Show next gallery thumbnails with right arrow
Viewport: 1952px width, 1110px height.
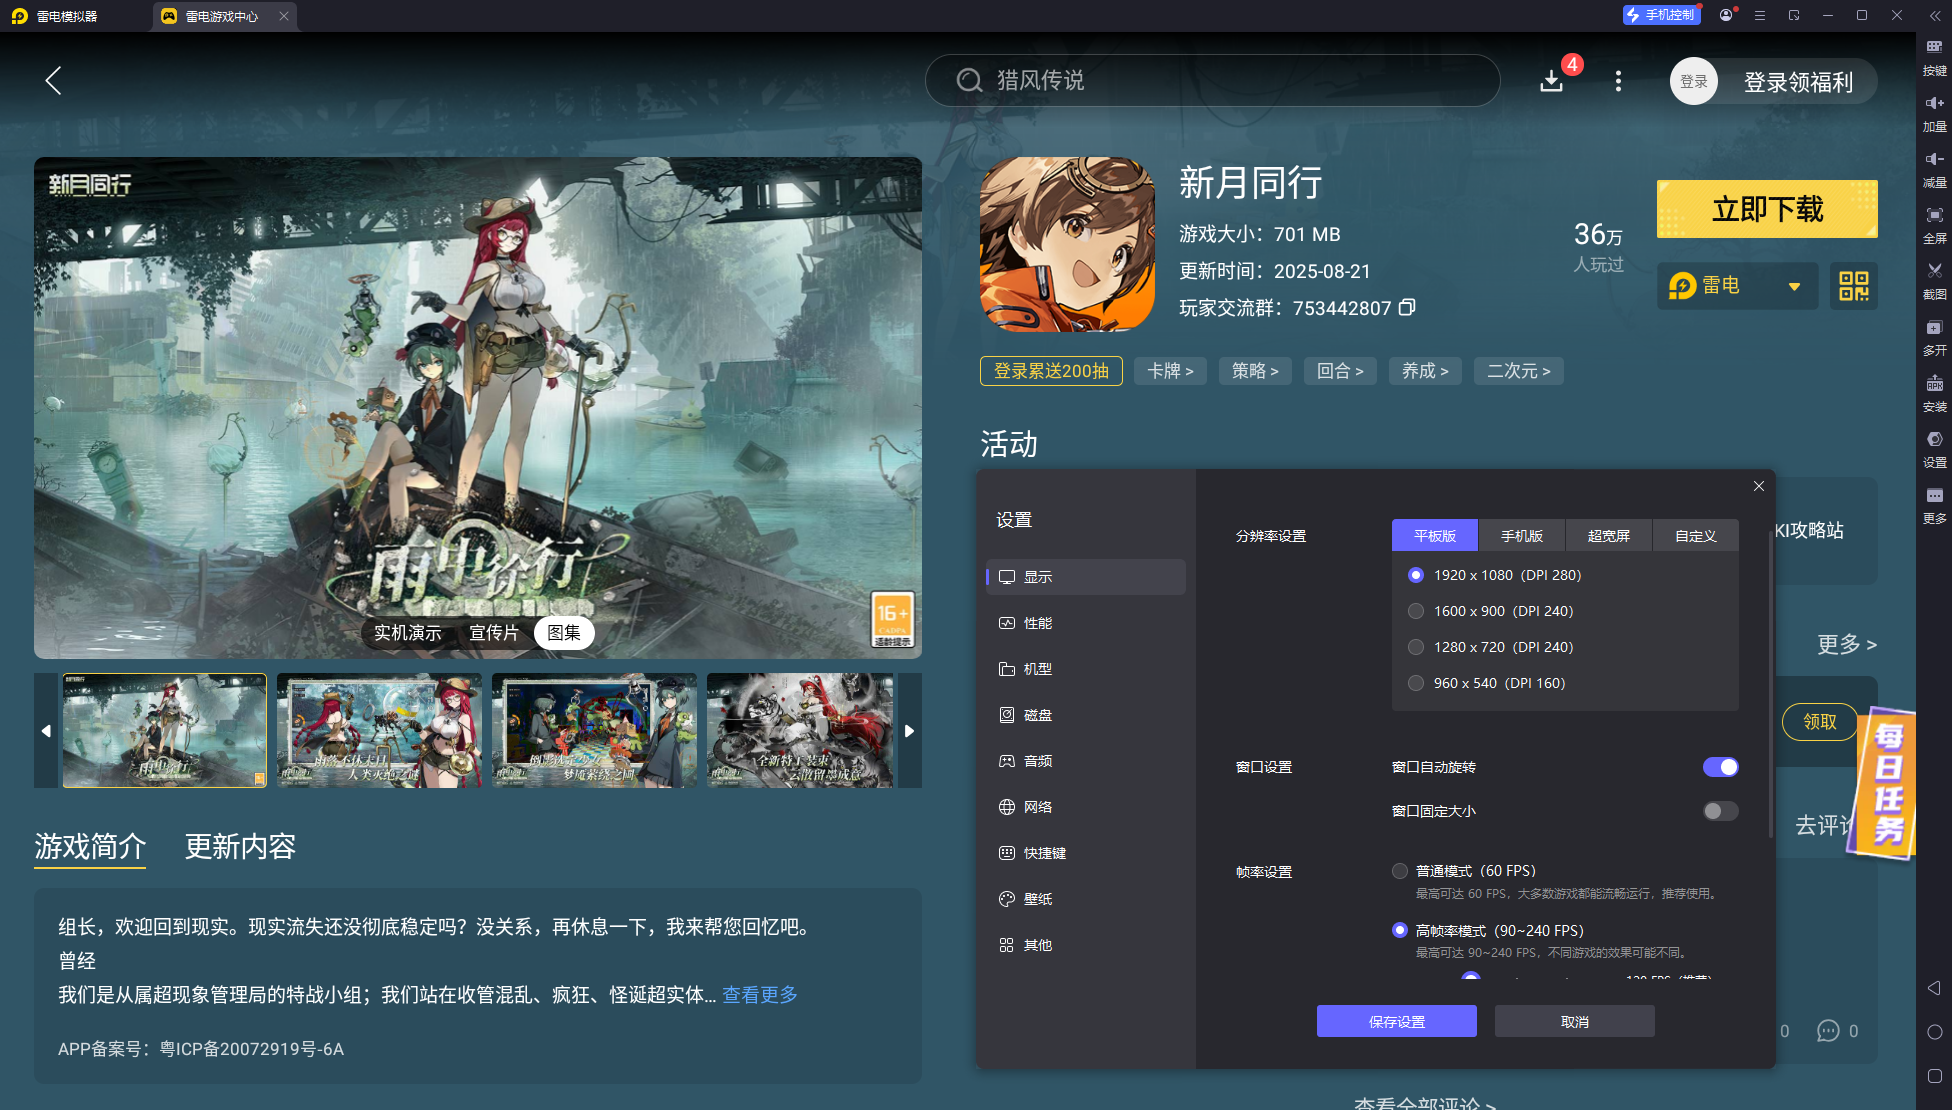[x=909, y=731]
